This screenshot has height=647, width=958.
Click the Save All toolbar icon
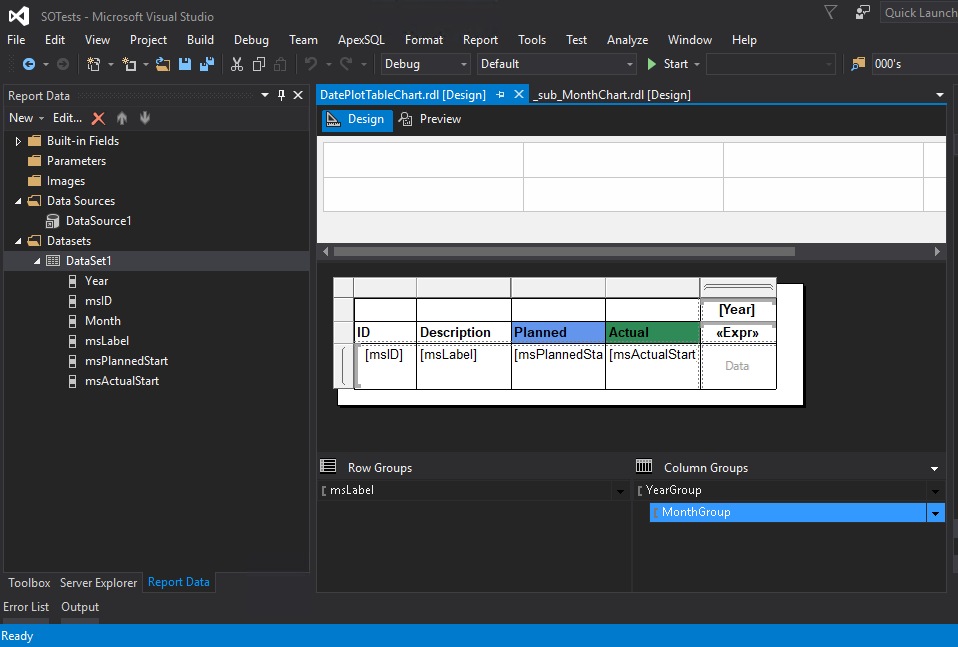coord(207,64)
